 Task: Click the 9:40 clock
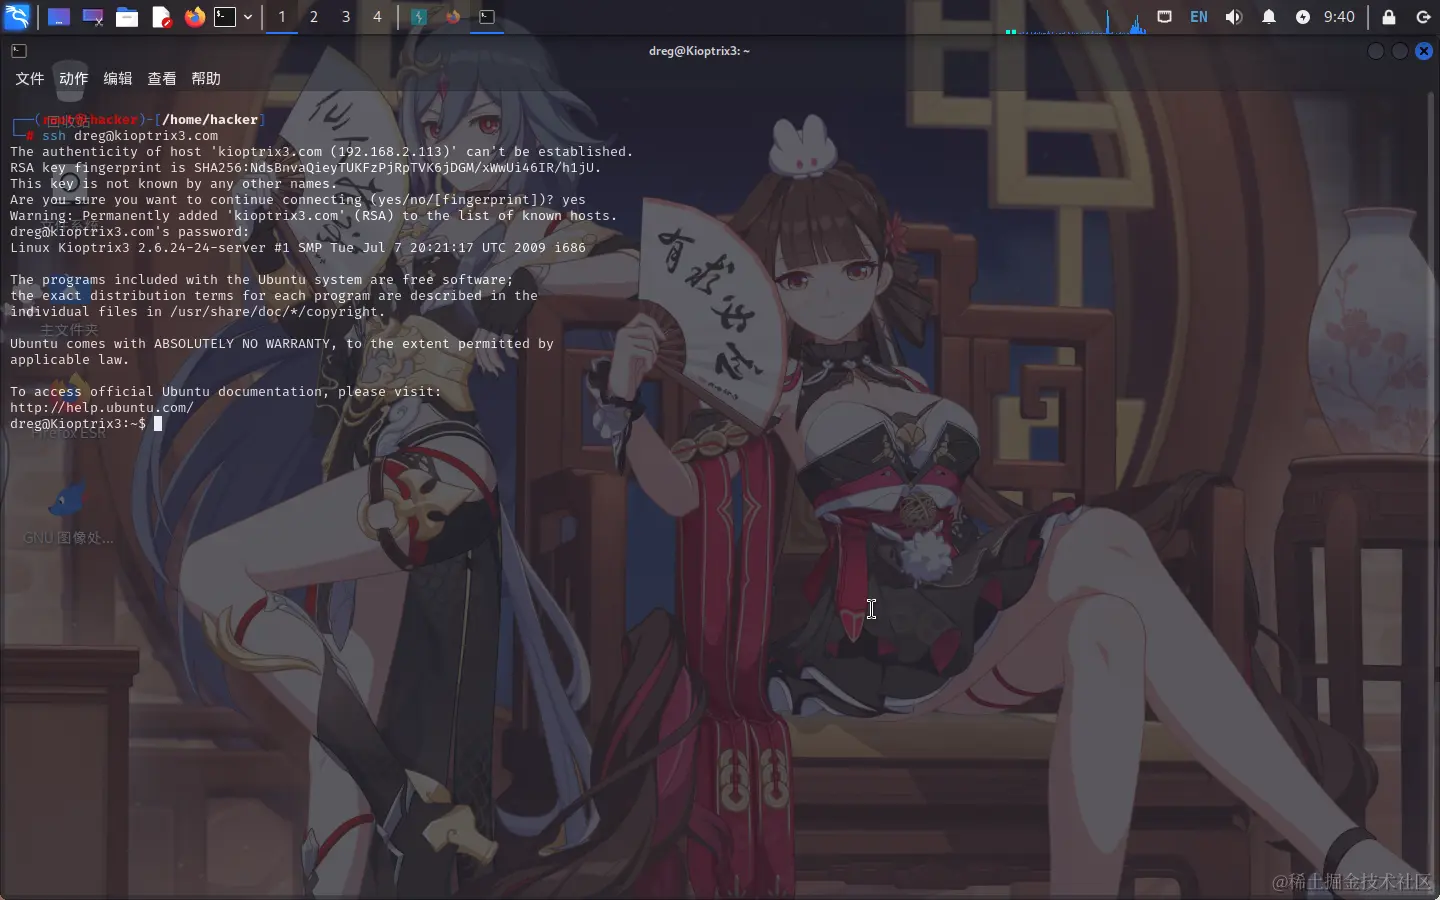point(1339,17)
